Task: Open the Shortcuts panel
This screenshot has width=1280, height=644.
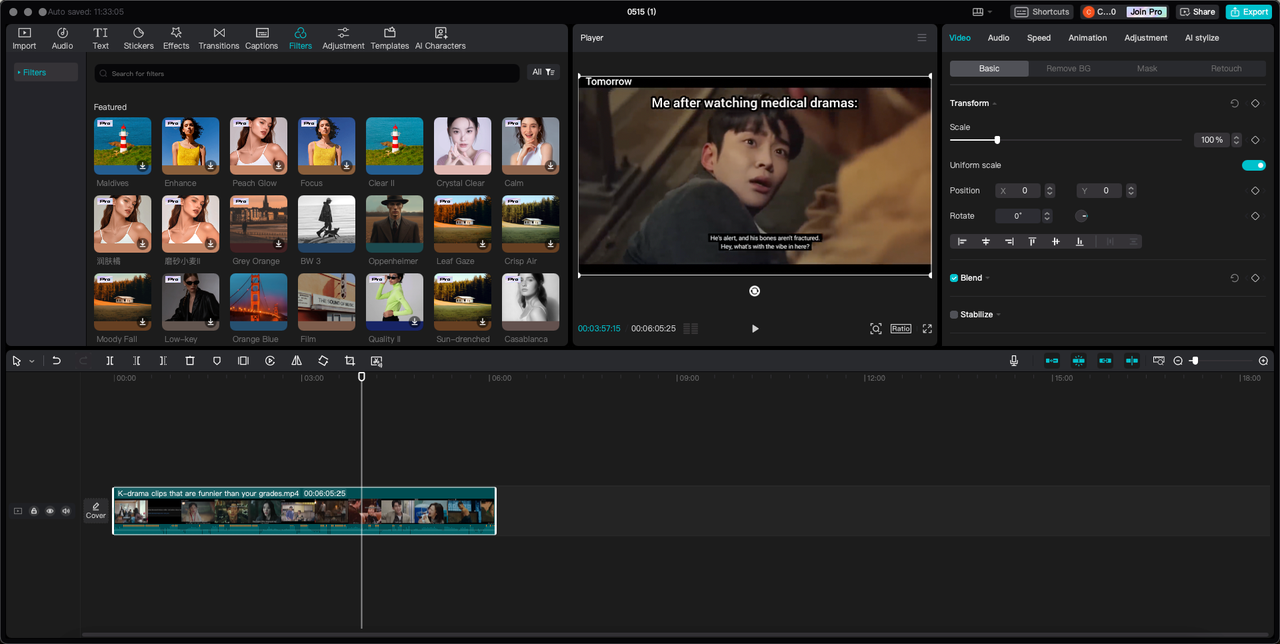Action: (x=1041, y=12)
